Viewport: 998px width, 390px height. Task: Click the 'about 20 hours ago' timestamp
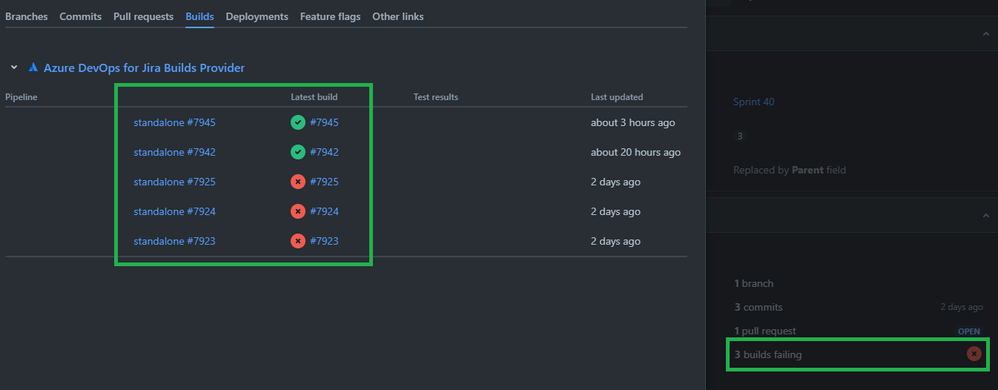pyautogui.click(x=636, y=152)
